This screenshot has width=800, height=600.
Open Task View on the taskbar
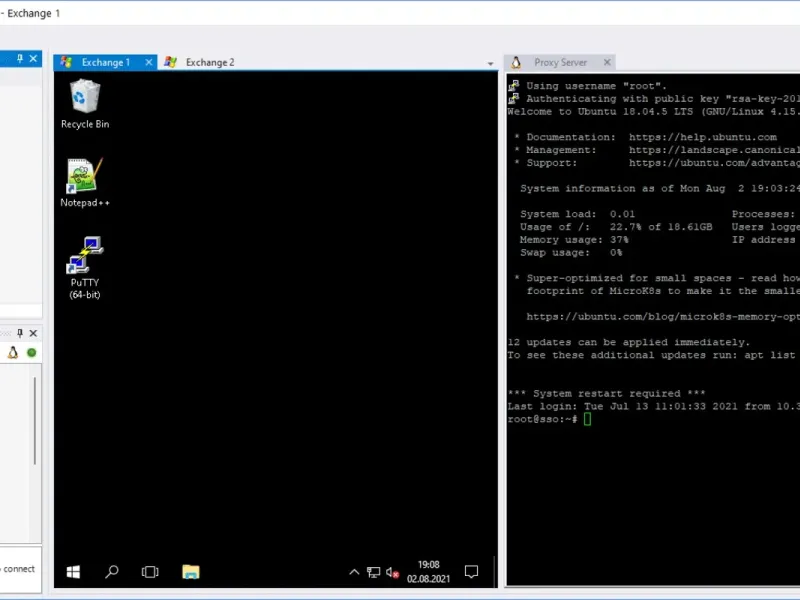150,572
